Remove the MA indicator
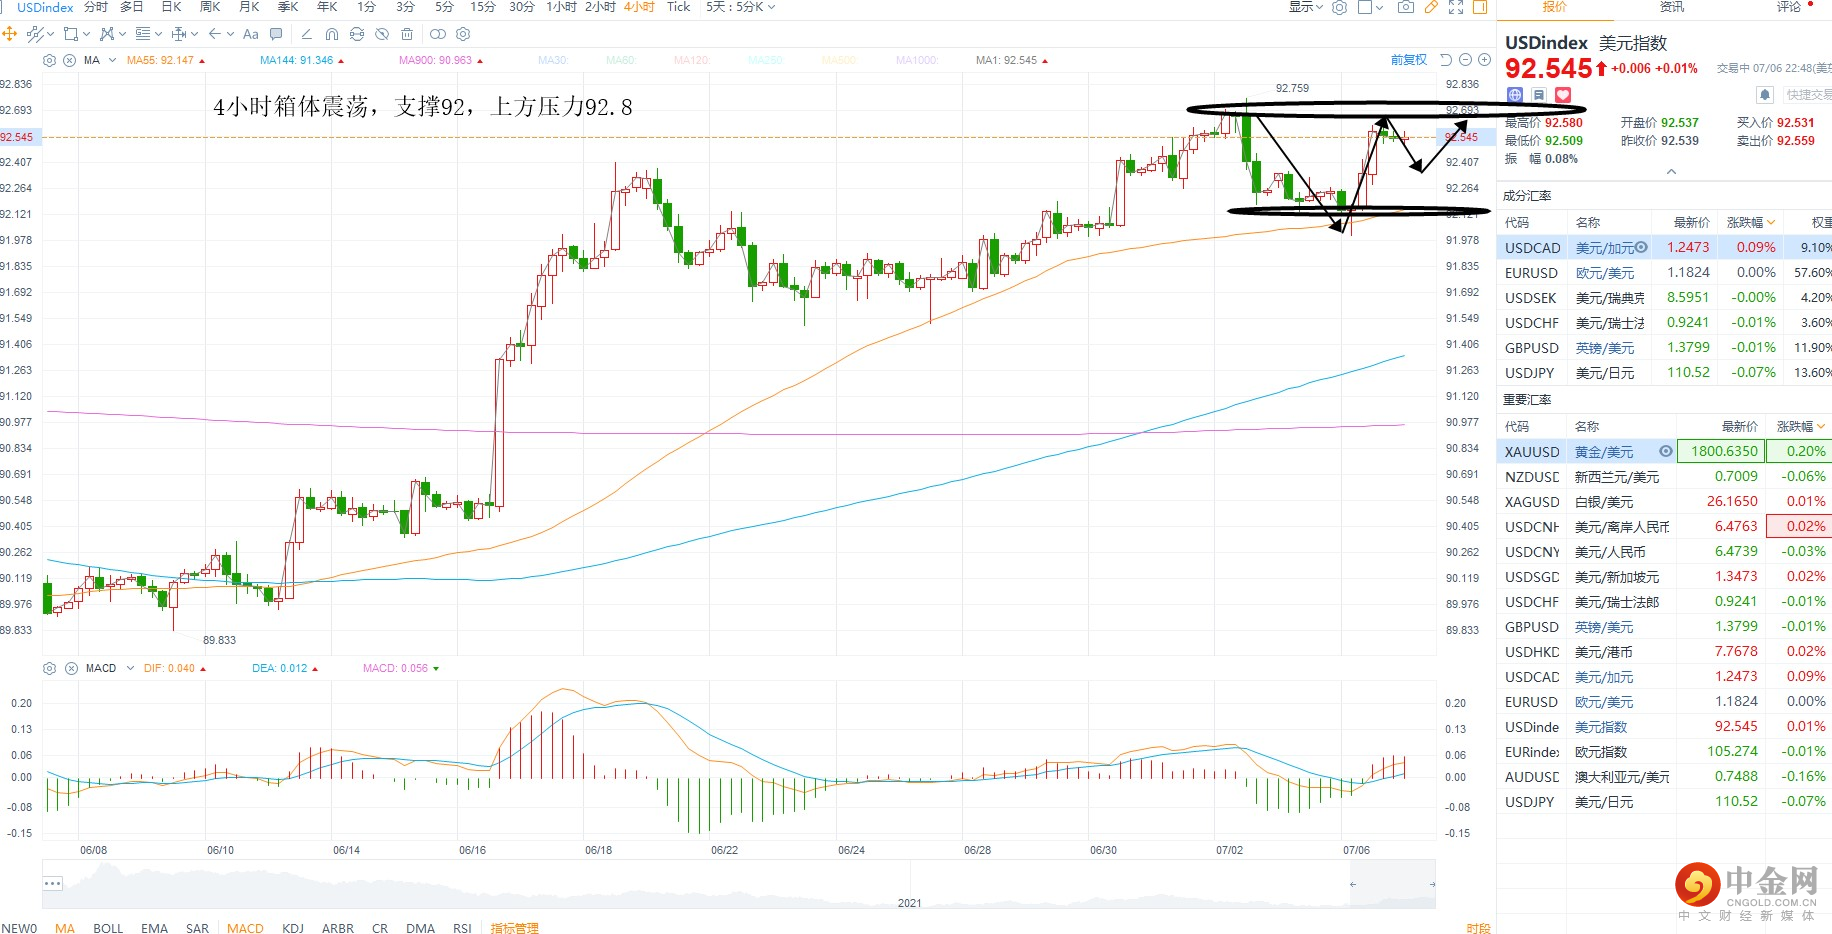Image resolution: width=1832 pixels, height=934 pixels. pos(69,60)
